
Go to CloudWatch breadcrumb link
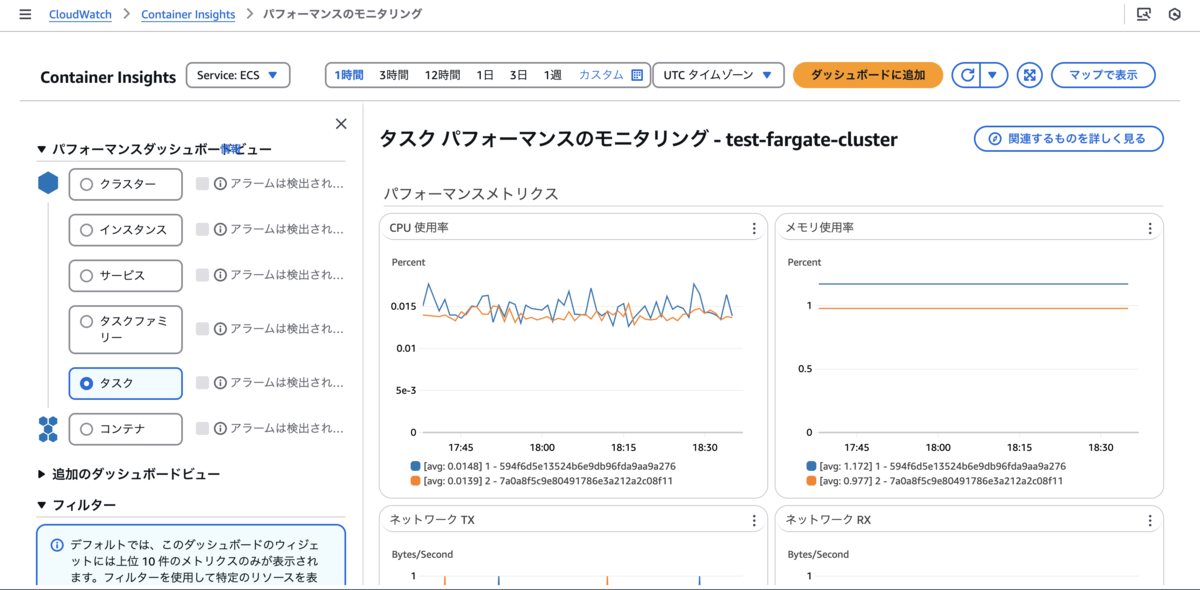[79, 15]
